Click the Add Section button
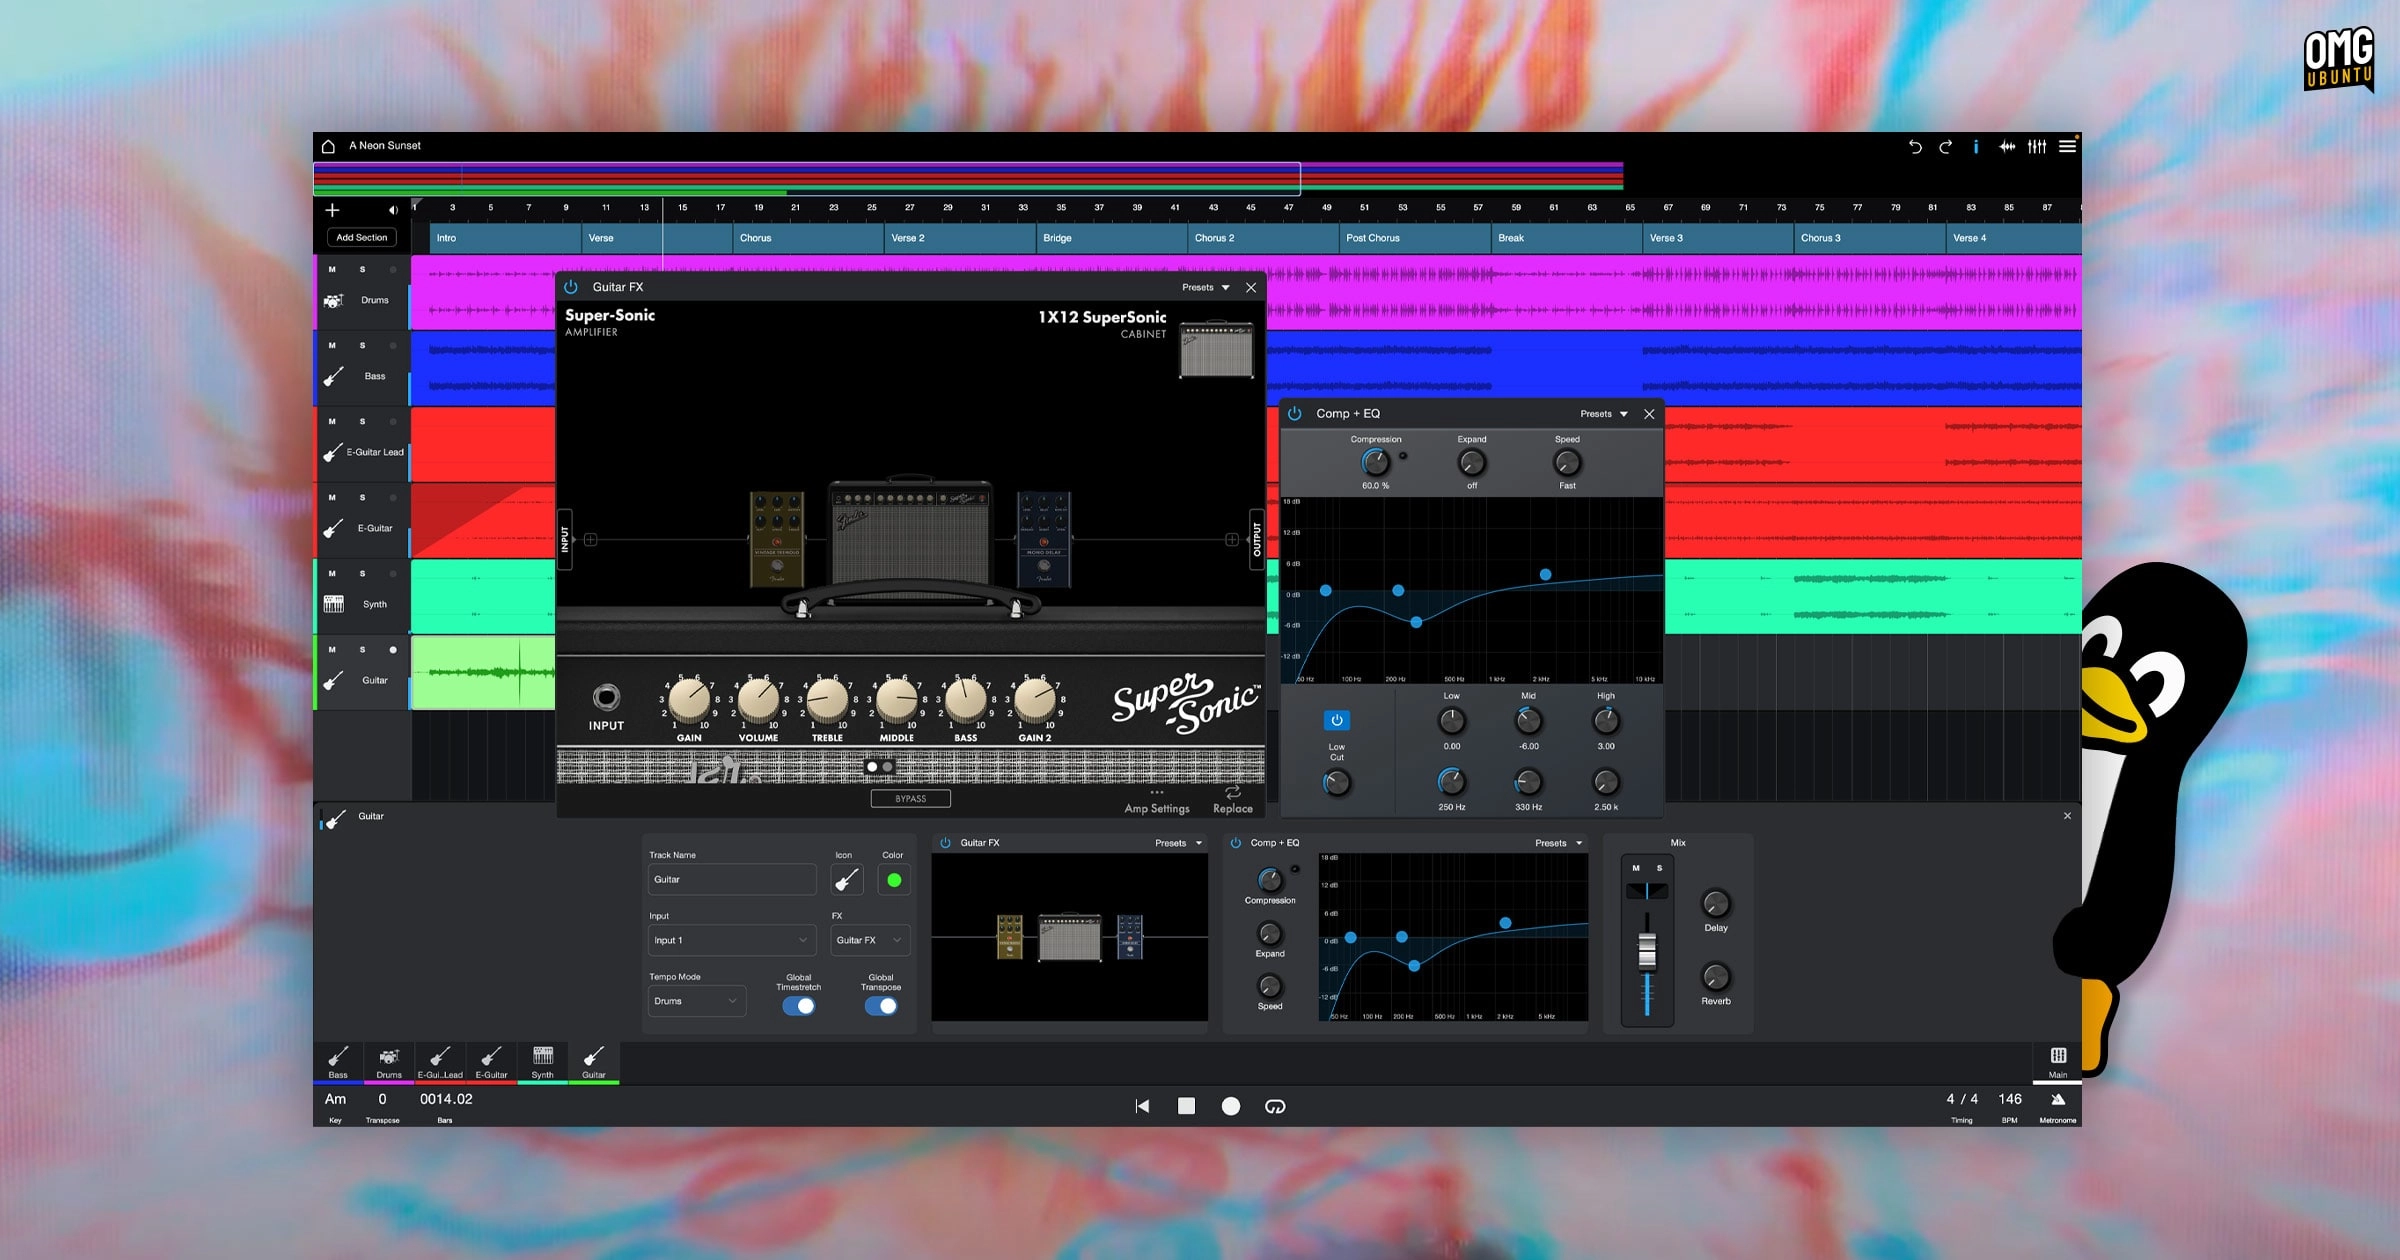Image resolution: width=2400 pixels, height=1260 pixels. tap(362, 238)
